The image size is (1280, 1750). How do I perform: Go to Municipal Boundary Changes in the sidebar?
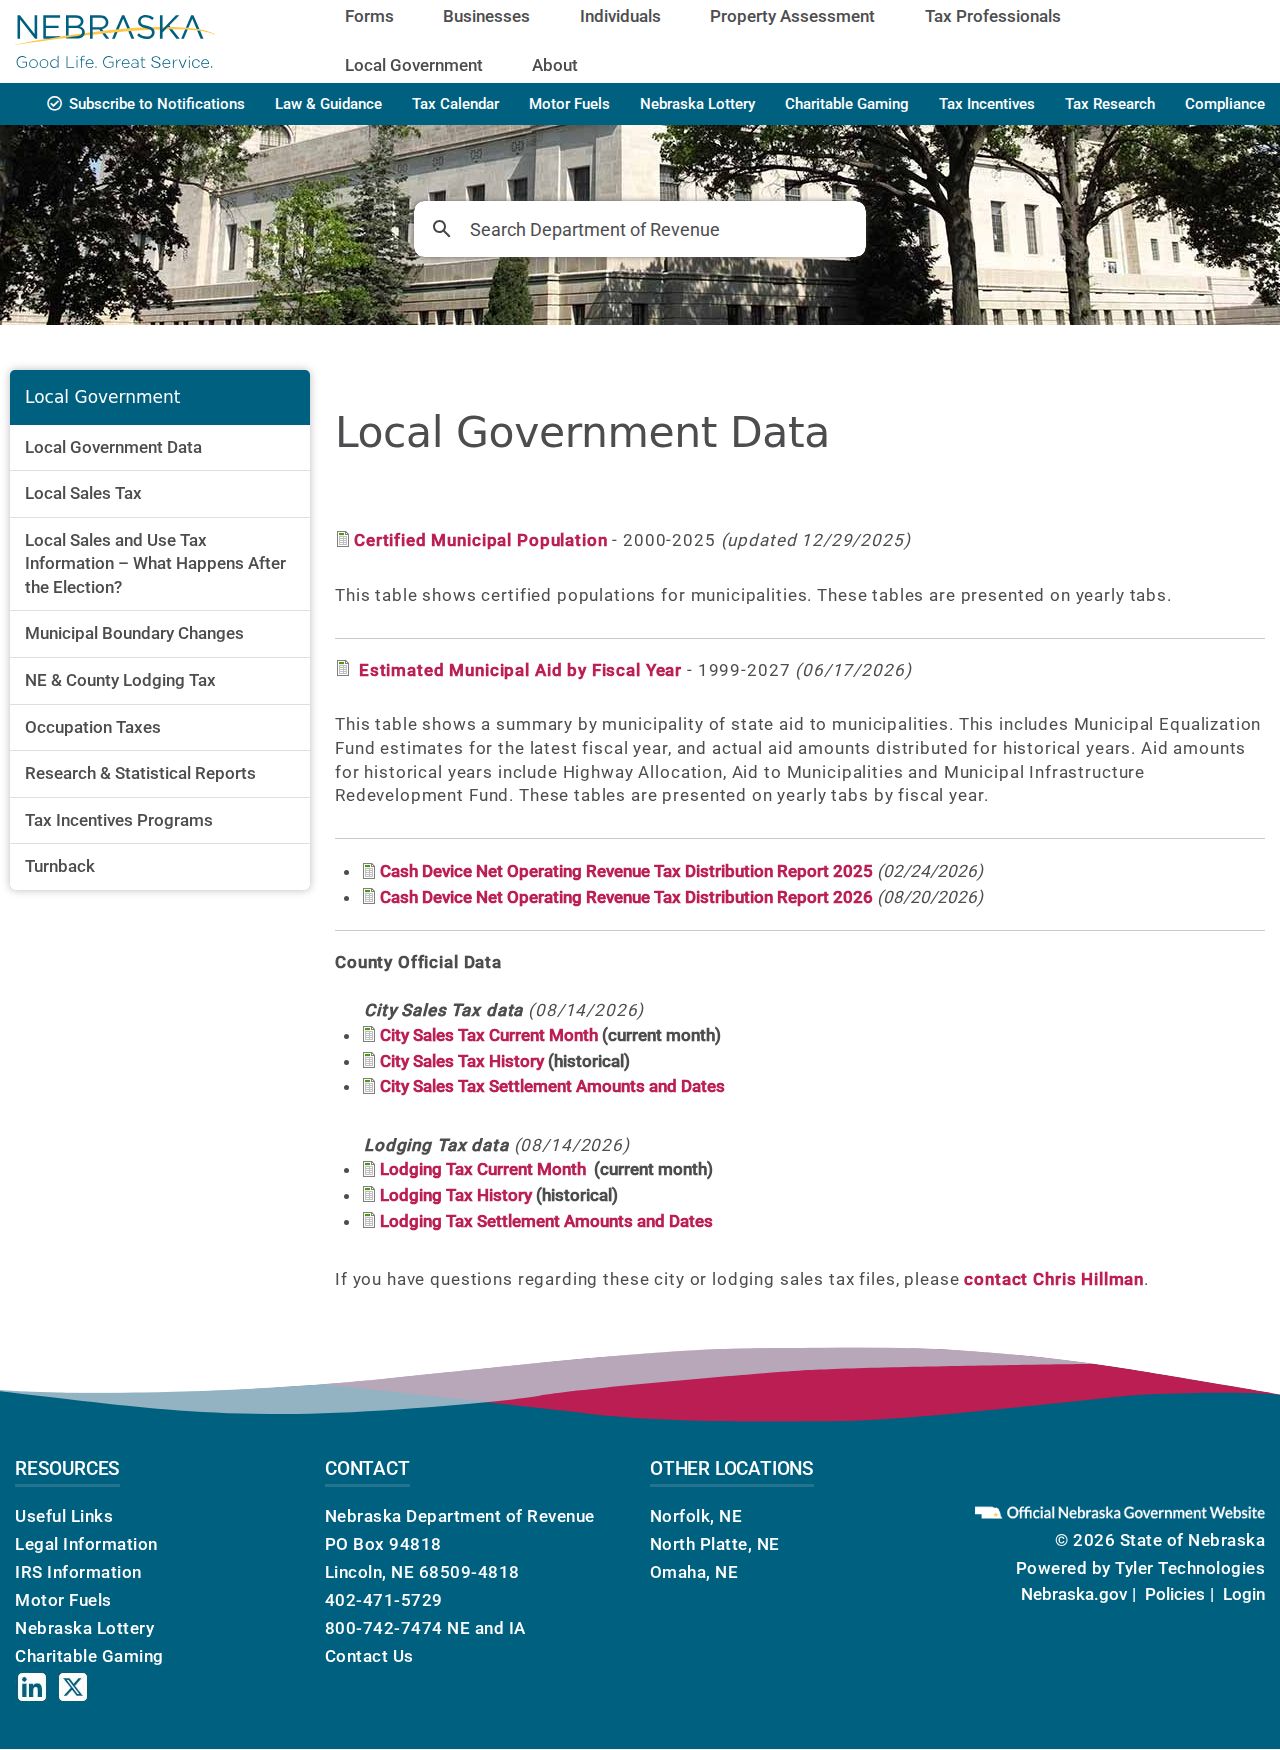(160, 634)
